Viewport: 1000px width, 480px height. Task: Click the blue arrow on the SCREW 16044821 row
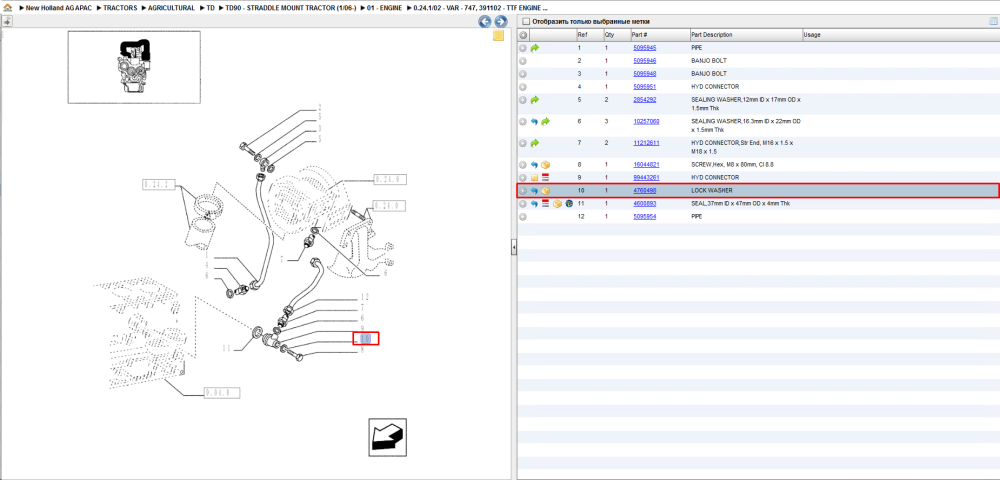pos(534,164)
